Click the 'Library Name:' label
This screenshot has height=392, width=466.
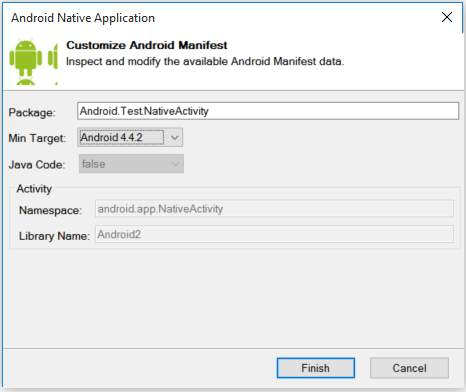point(54,236)
